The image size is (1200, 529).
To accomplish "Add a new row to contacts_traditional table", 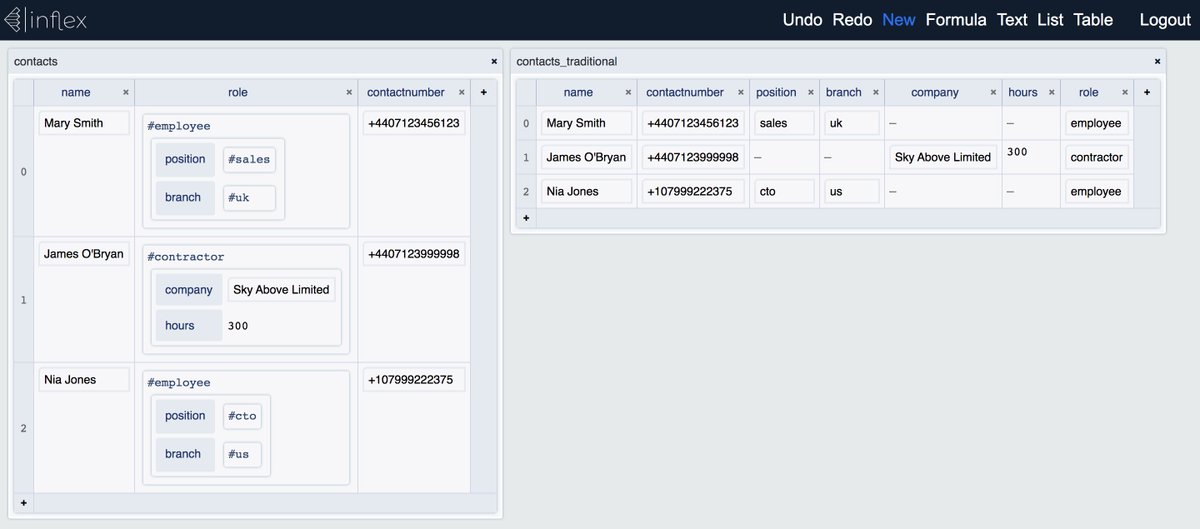I will [526, 218].
